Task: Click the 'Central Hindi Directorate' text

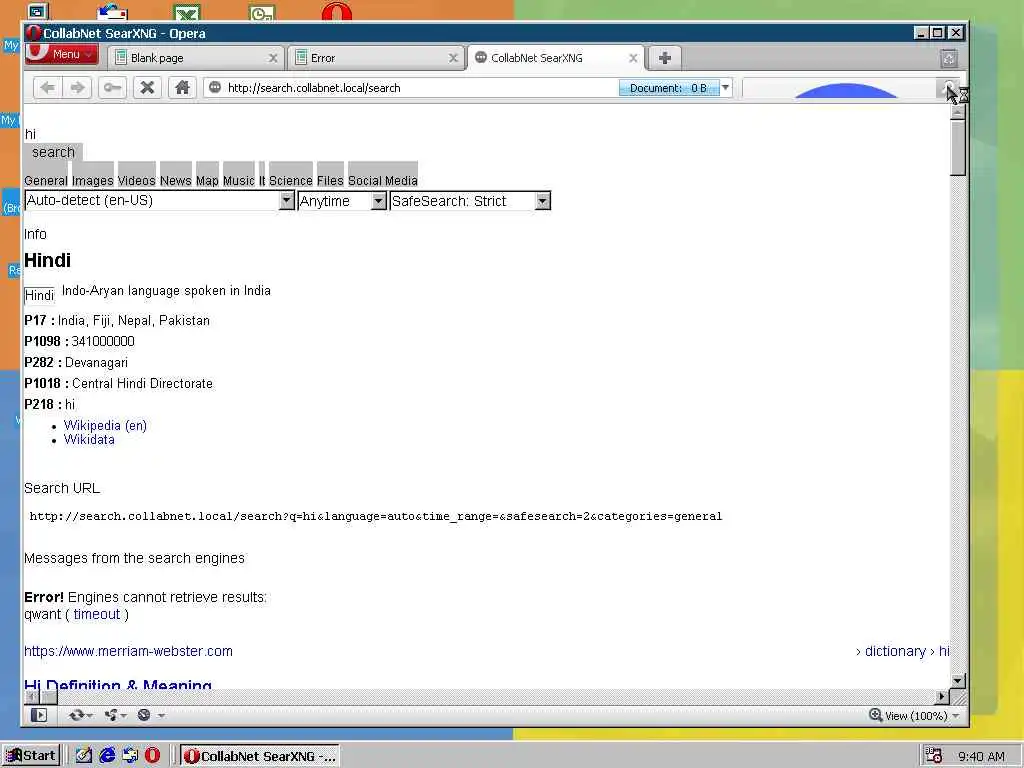Action: click(142, 383)
